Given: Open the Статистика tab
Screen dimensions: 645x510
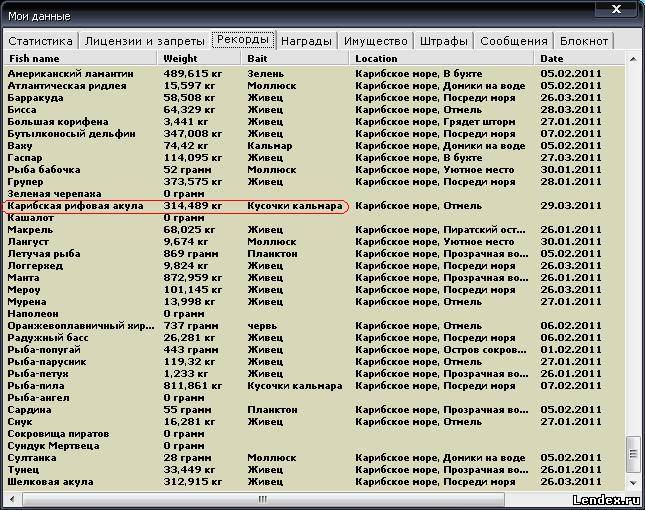Looking at the screenshot, I should (41, 41).
